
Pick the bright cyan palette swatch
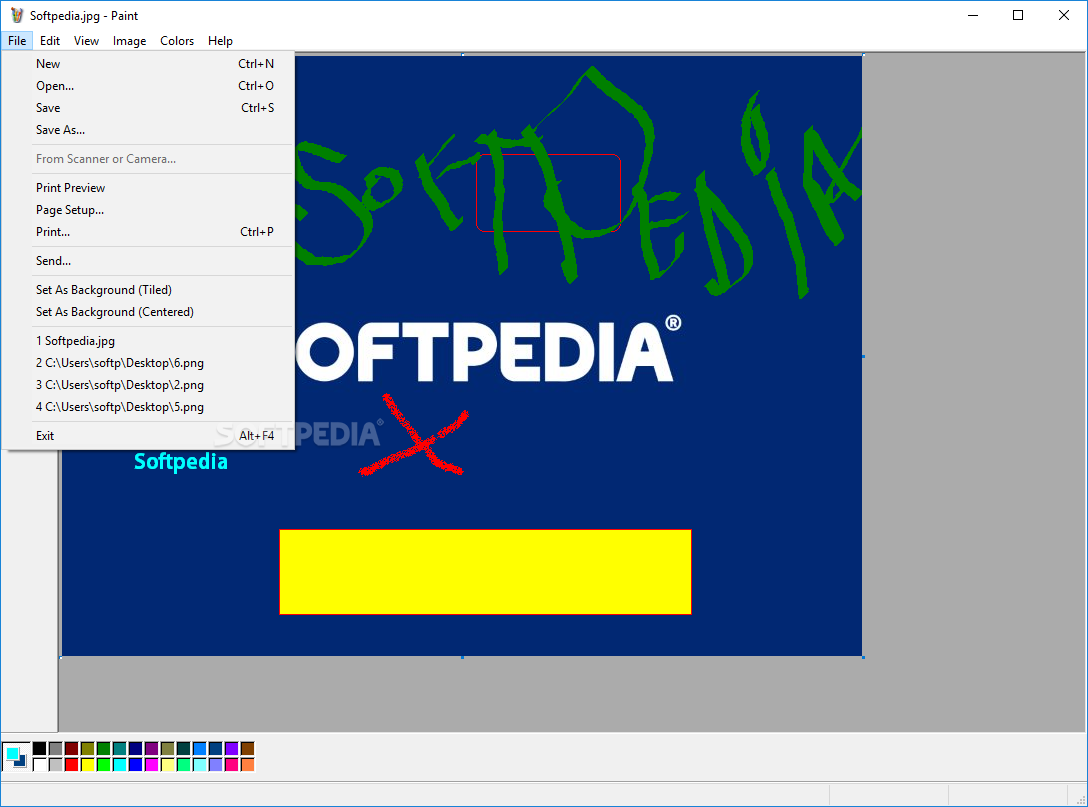coord(119,765)
